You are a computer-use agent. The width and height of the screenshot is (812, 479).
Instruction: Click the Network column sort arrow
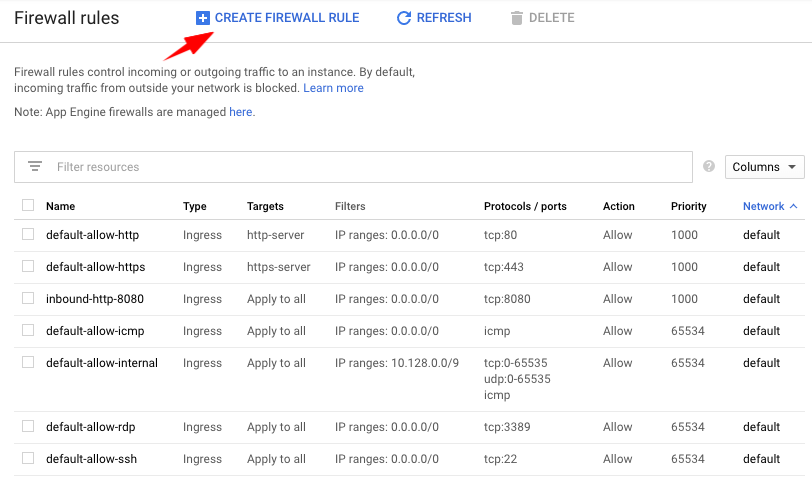coord(794,206)
